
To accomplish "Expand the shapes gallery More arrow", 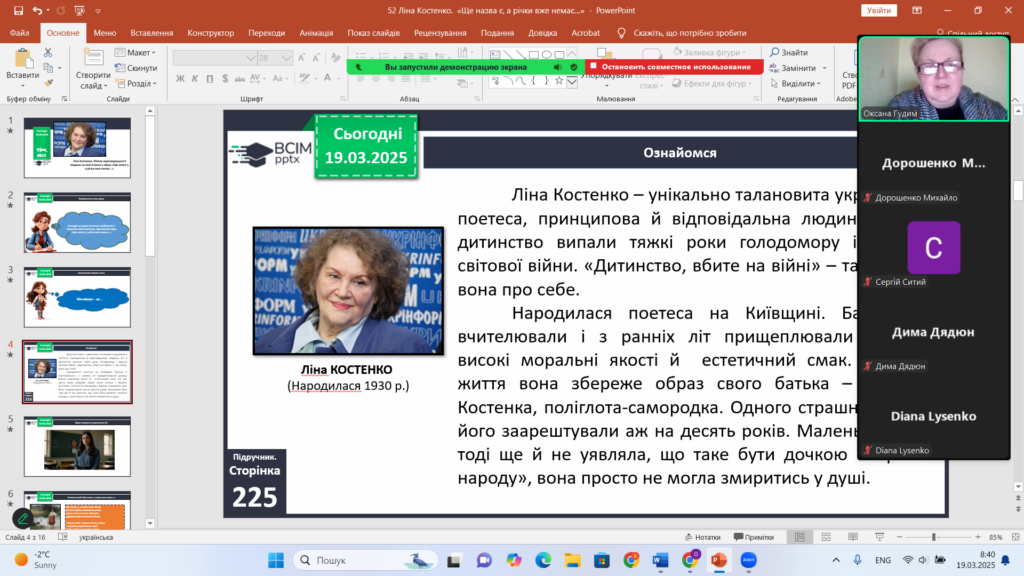I will pyautogui.click(x=572, y=82).
